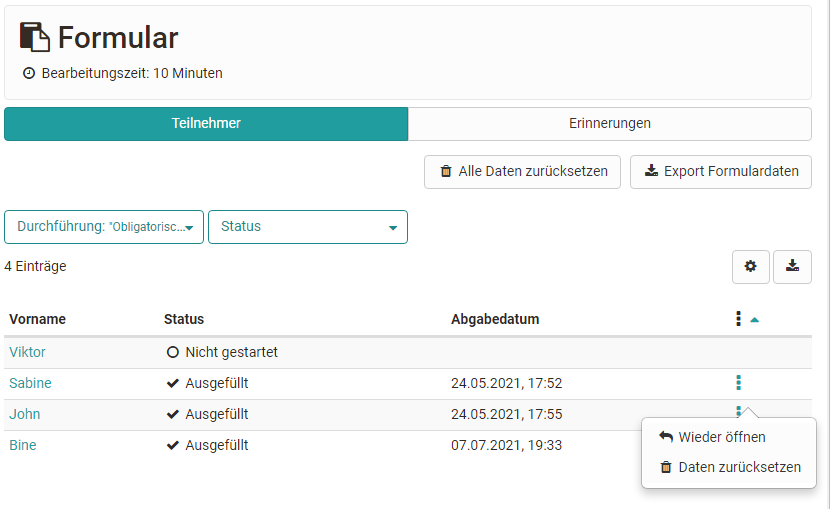
Task: Click the clock icon beside Bearbeitungszeit
Action: [x=29, y=73]
